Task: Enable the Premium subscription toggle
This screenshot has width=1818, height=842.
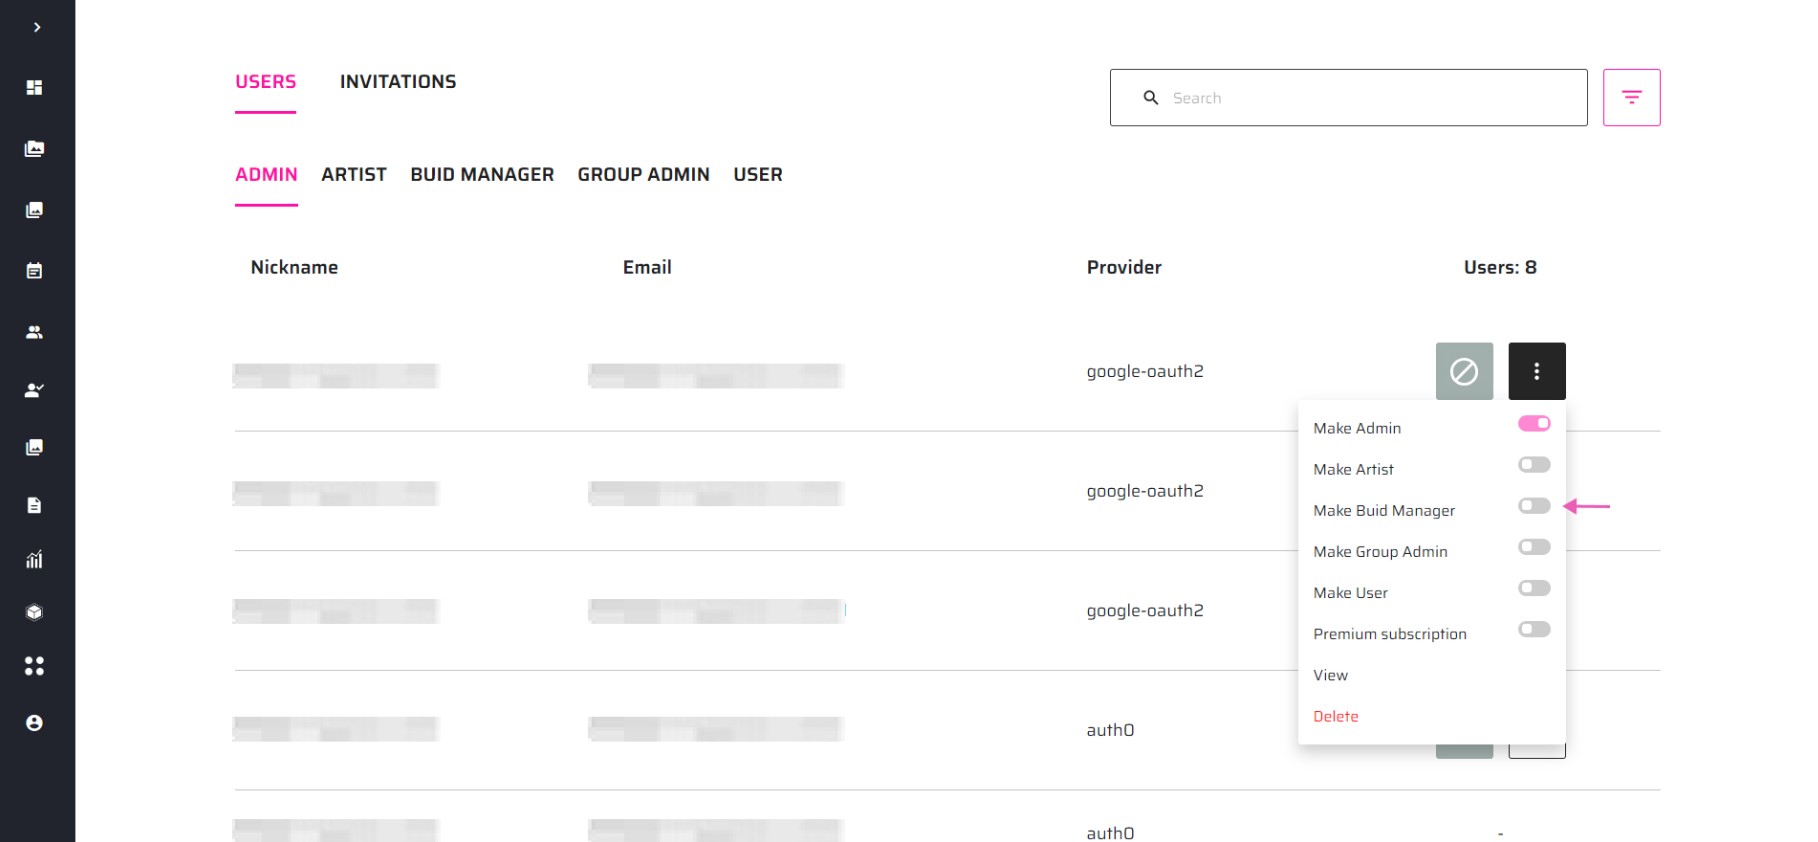Action: [1534, 629]
